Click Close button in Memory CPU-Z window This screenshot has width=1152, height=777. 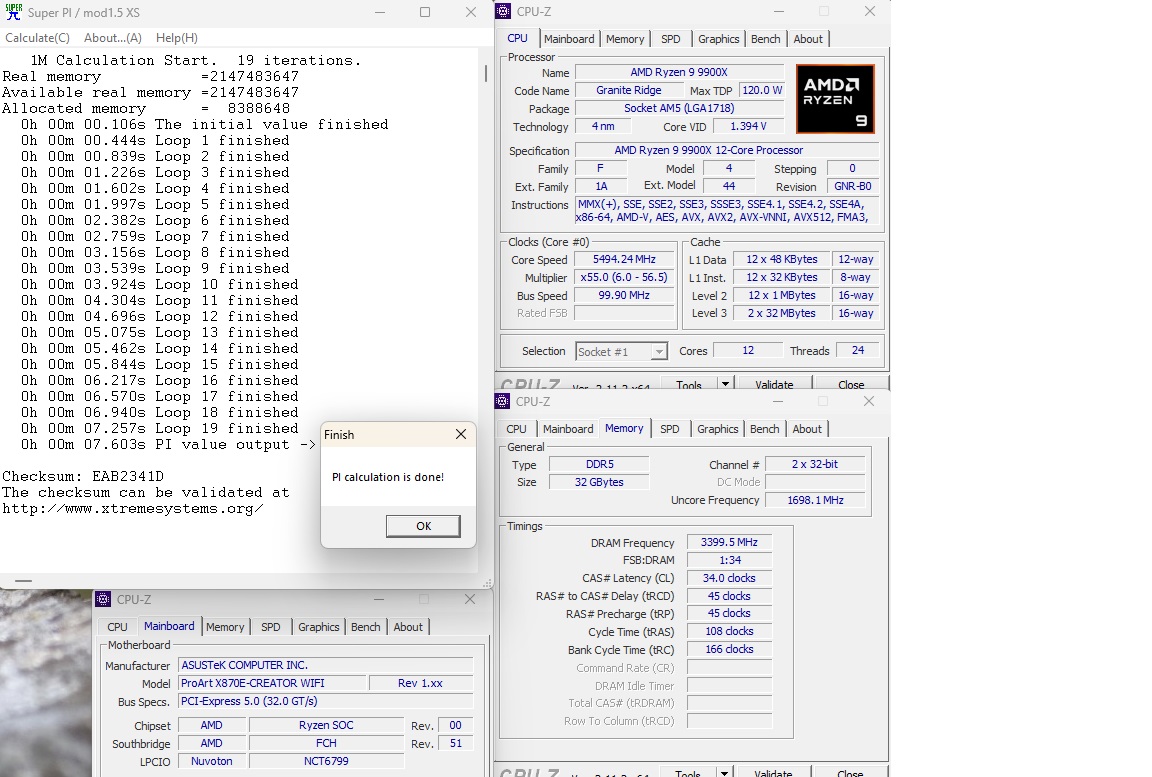point(850,773)
